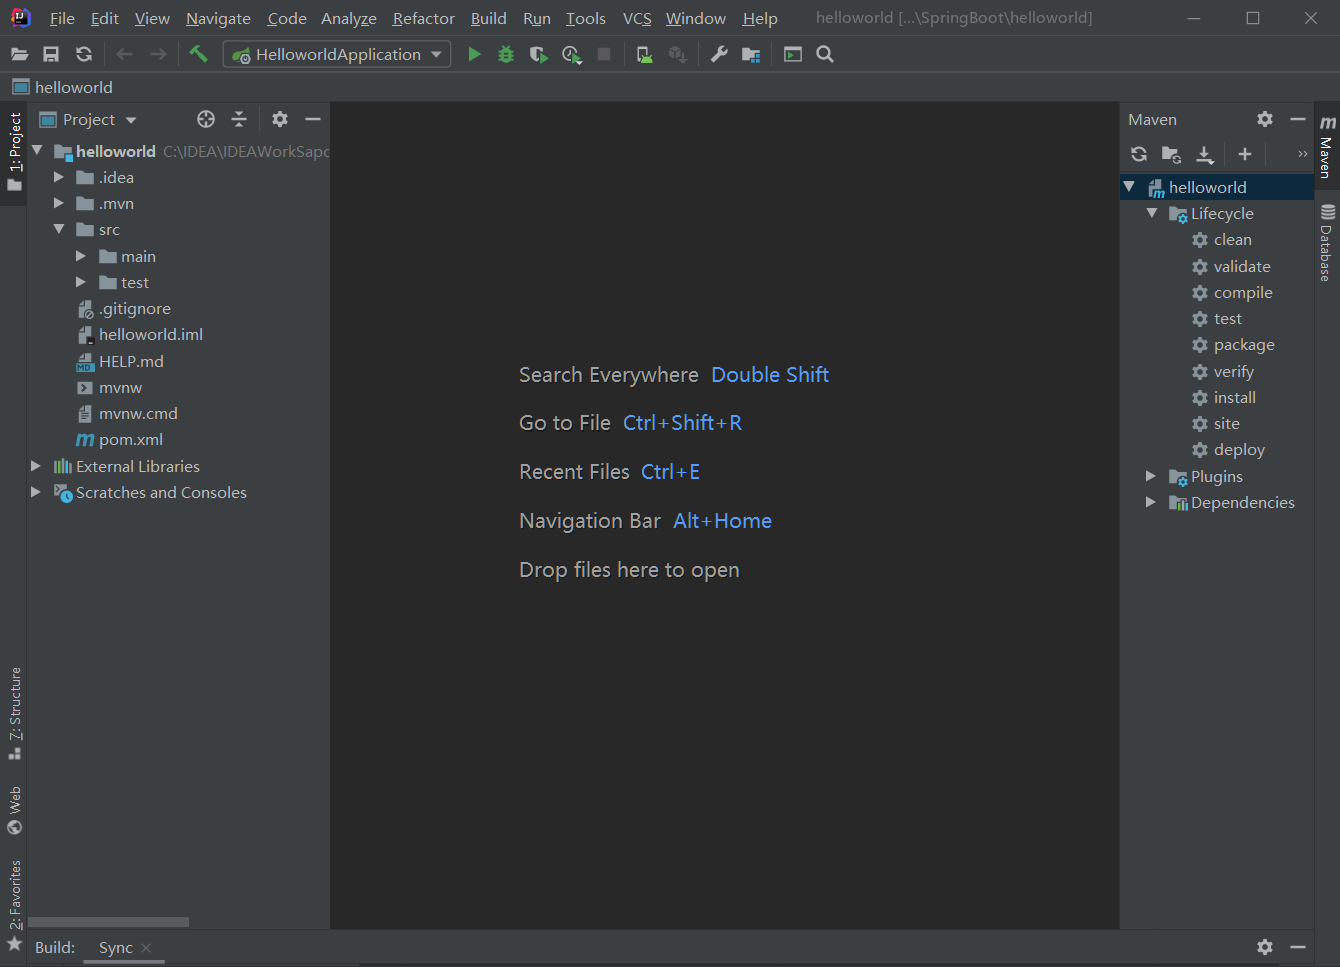Expand Scratches and Consoles node
Viewport: 1340px width, 967px height.
36,492
